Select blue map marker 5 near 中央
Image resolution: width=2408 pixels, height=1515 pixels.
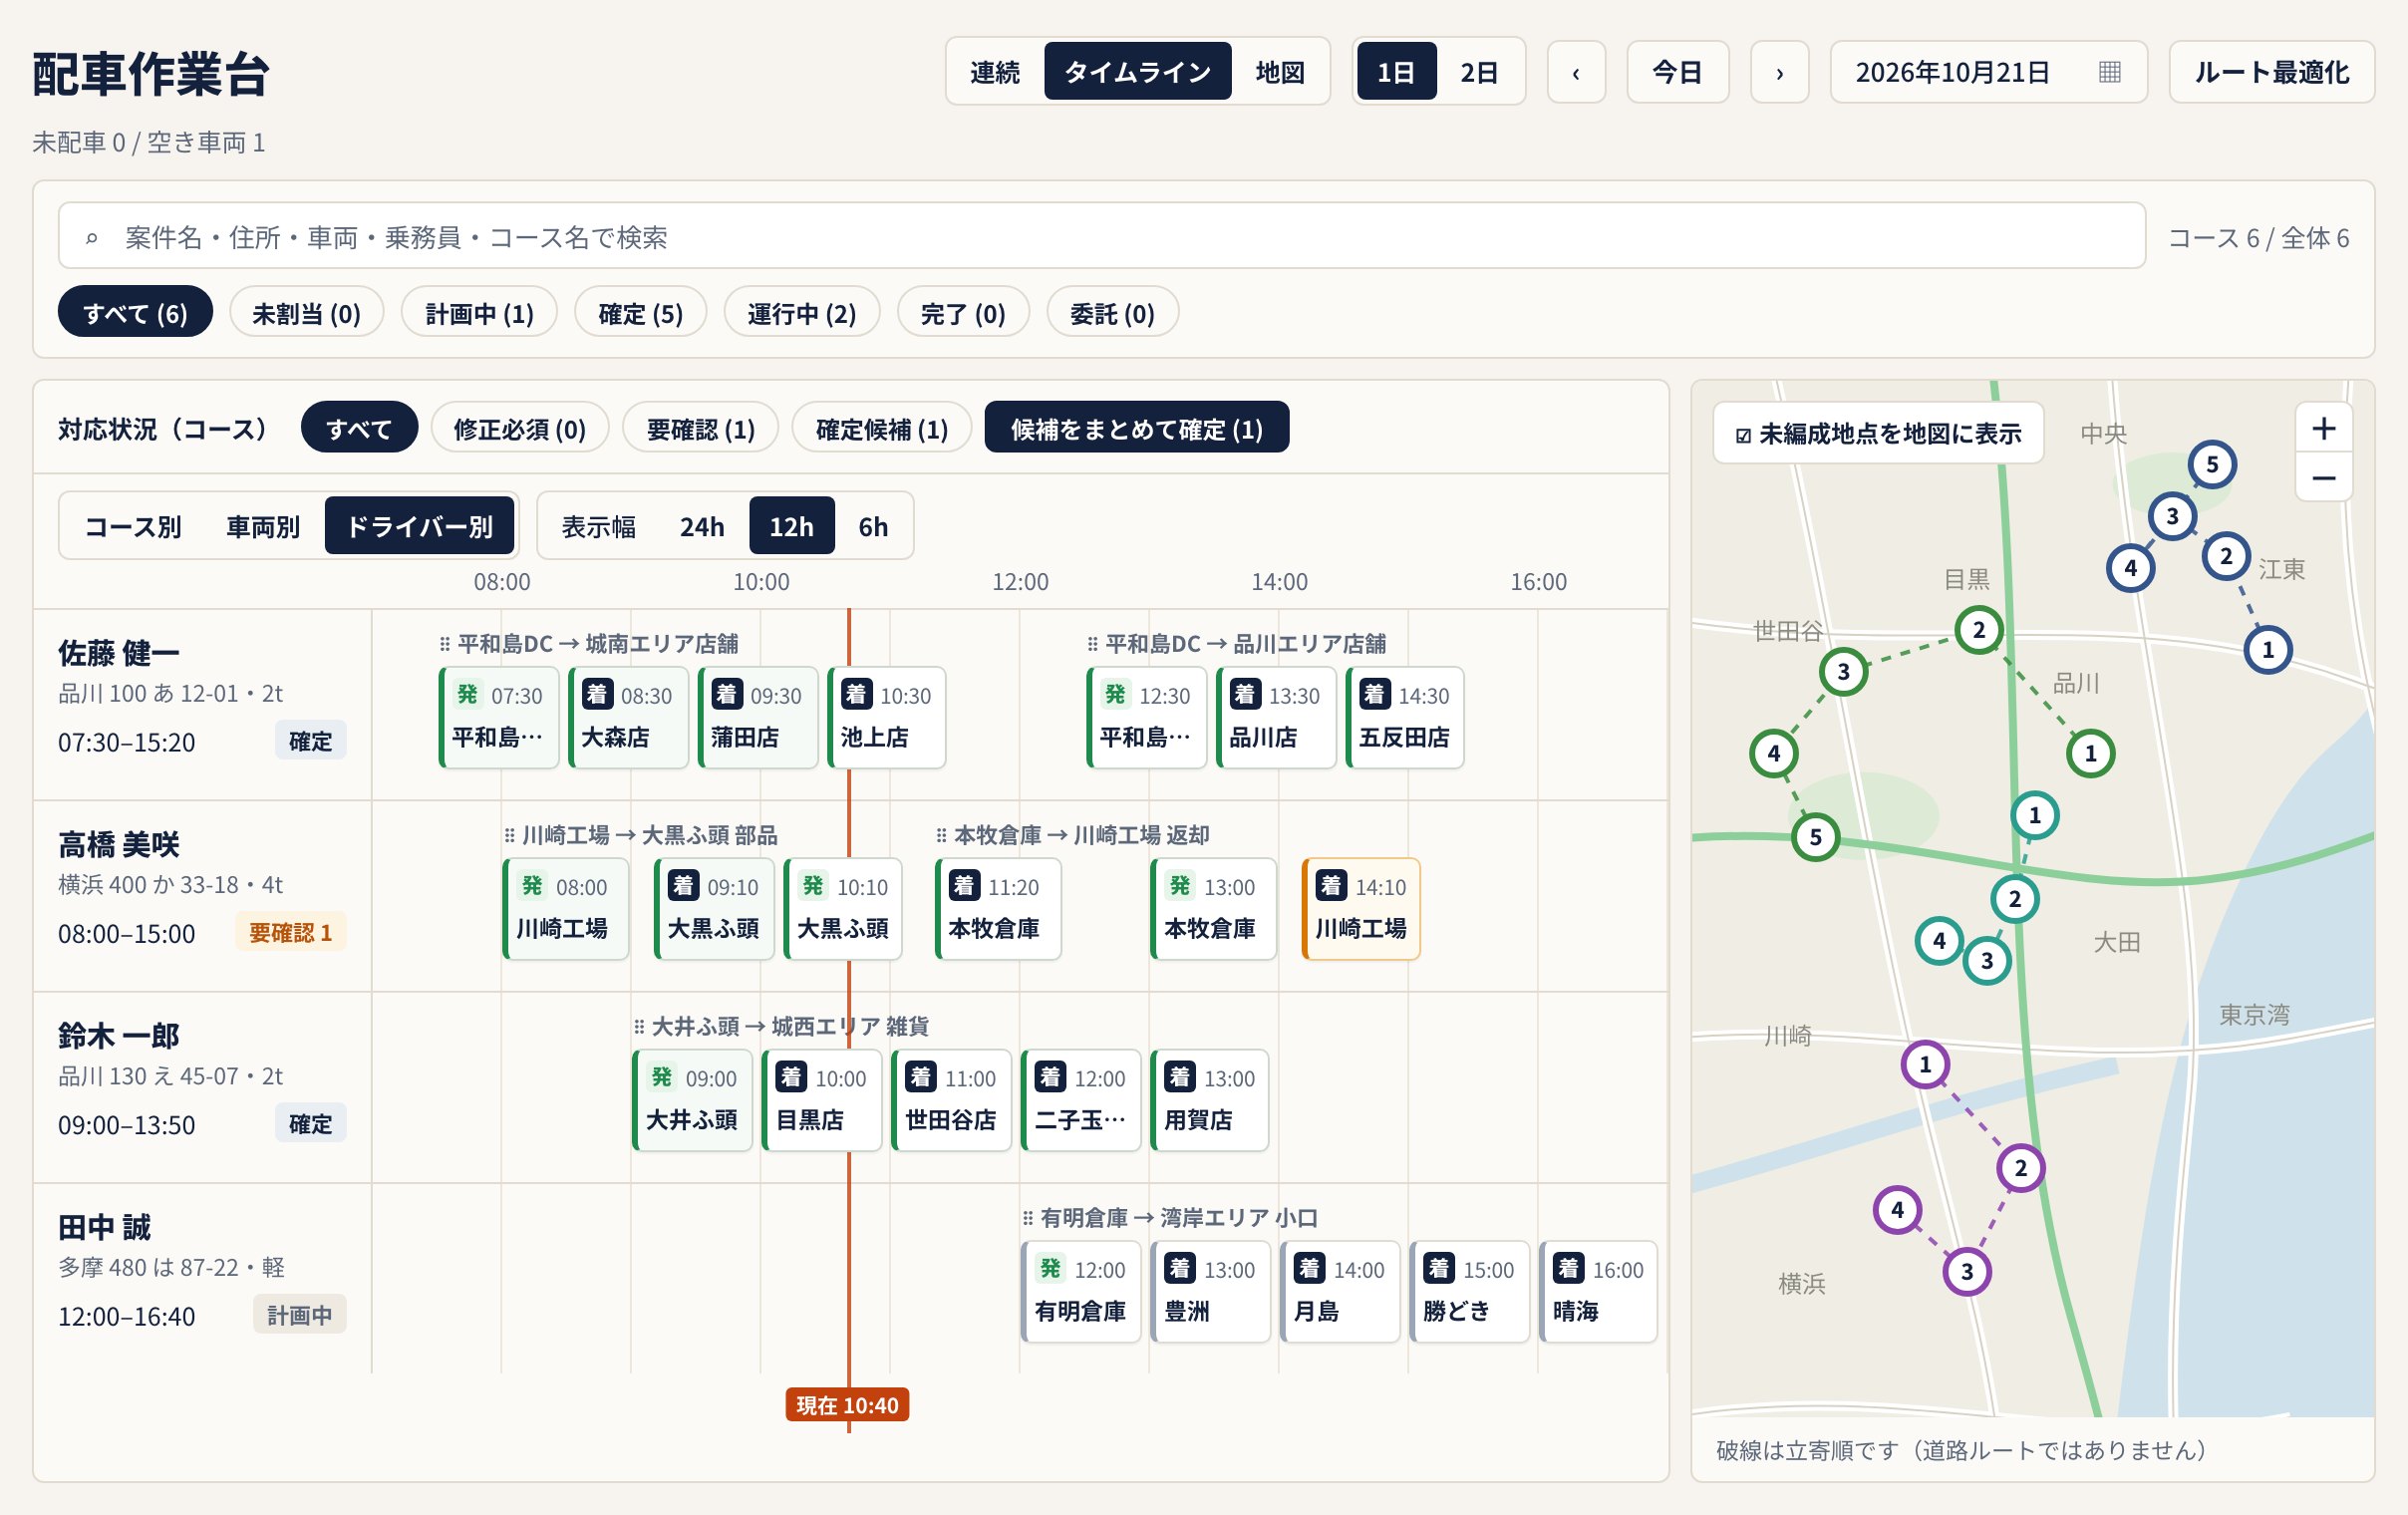click(x=2212, y=464)
